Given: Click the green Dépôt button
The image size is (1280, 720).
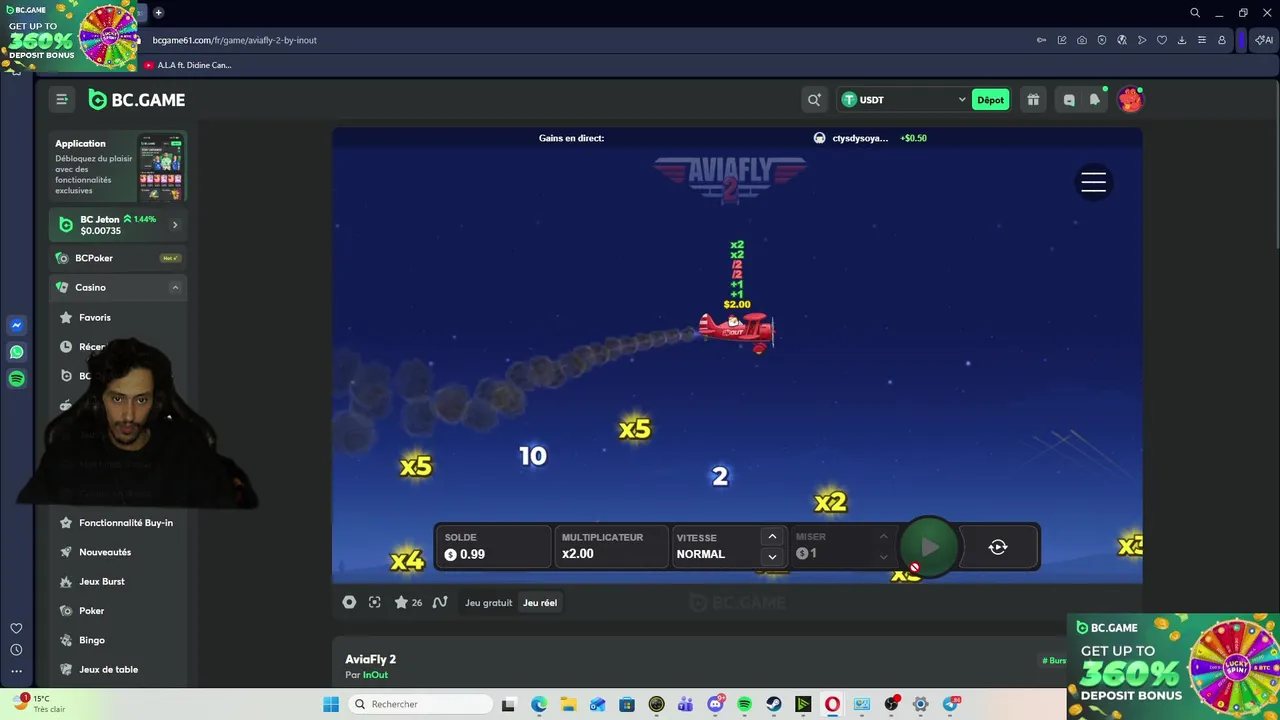Looking at the screenshot, I should [x=991, y=100].
